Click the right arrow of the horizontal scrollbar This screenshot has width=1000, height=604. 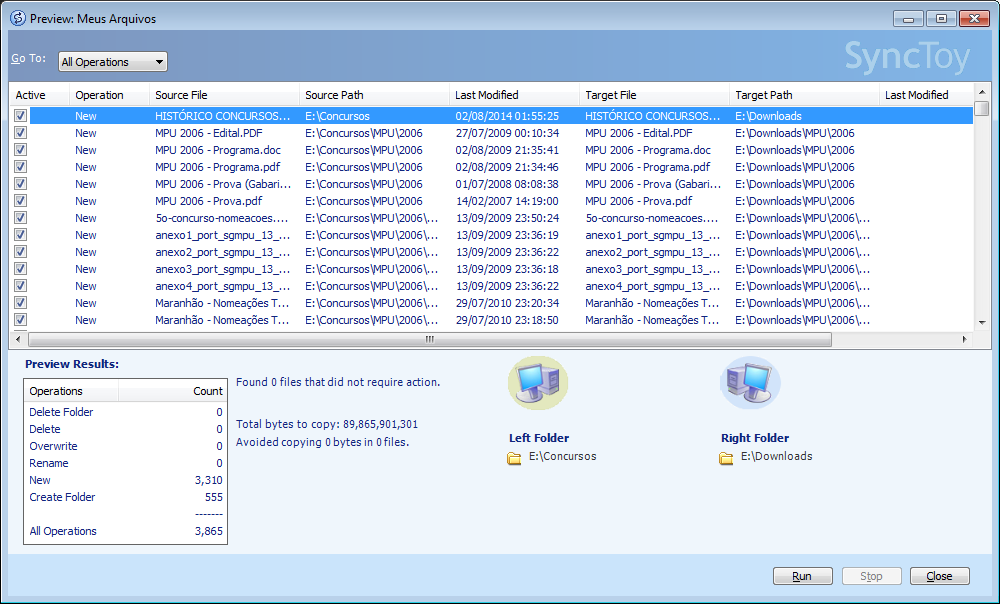[965, 339]
